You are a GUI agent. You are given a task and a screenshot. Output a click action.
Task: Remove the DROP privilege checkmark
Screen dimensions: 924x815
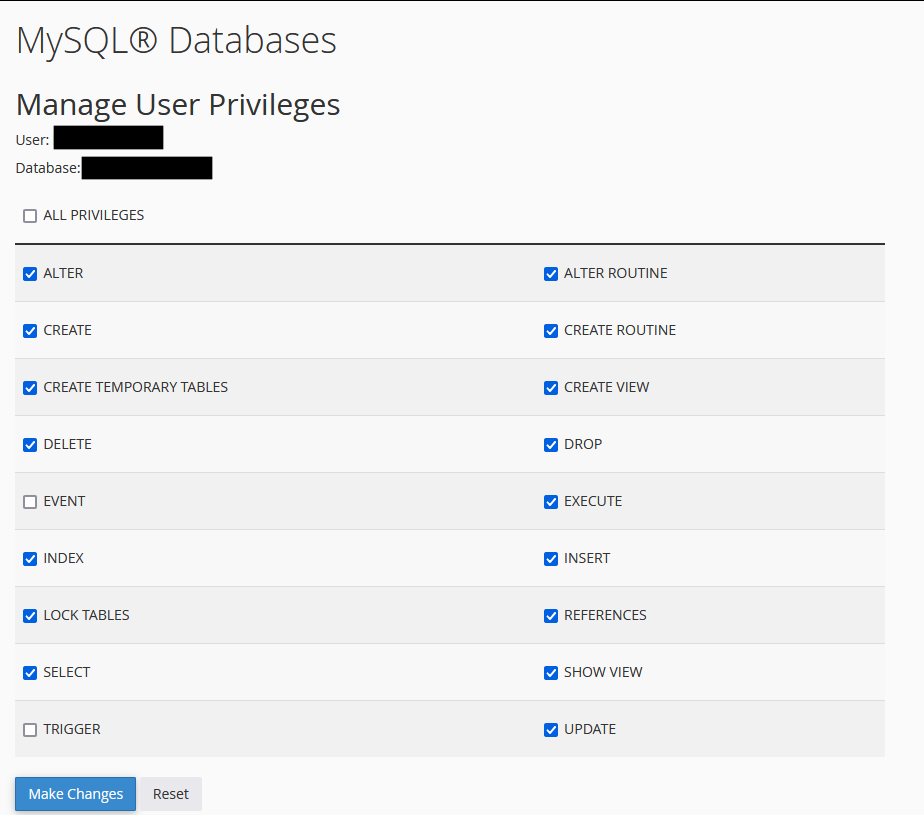coord(551,445)
